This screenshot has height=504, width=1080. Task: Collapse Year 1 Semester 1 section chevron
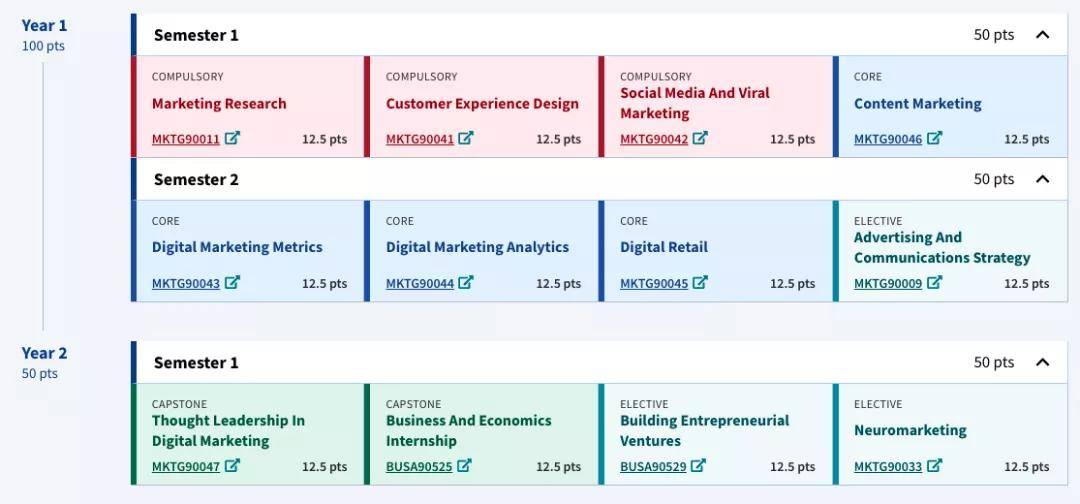1043,35
